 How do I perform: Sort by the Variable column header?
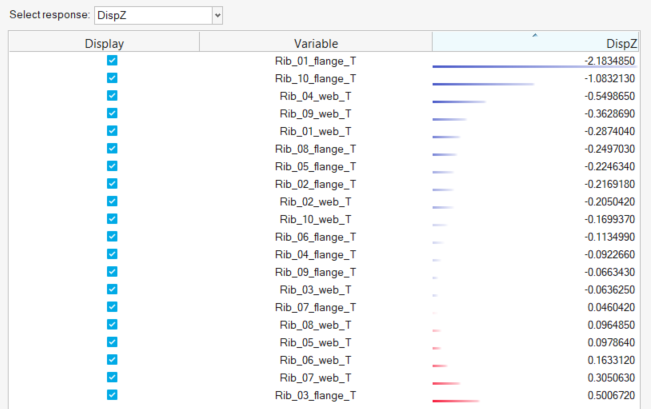315,43
